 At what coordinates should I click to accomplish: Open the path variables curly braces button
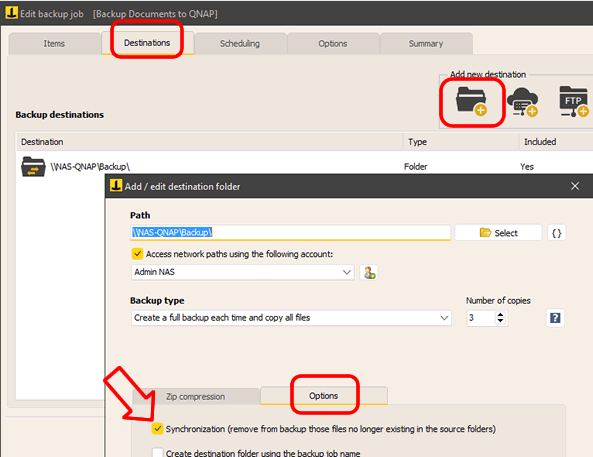556,233
